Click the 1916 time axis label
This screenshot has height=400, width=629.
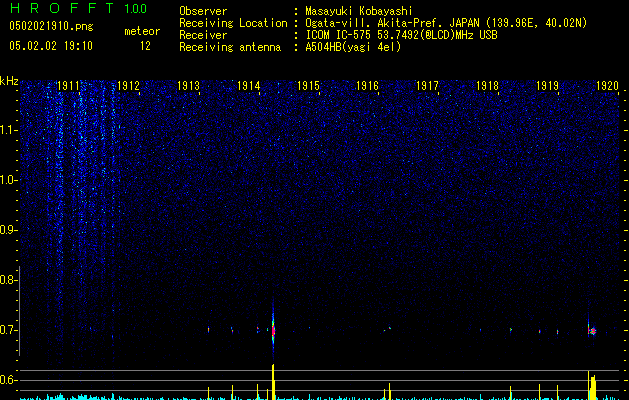pyautogui.click(x=368, y=86)
